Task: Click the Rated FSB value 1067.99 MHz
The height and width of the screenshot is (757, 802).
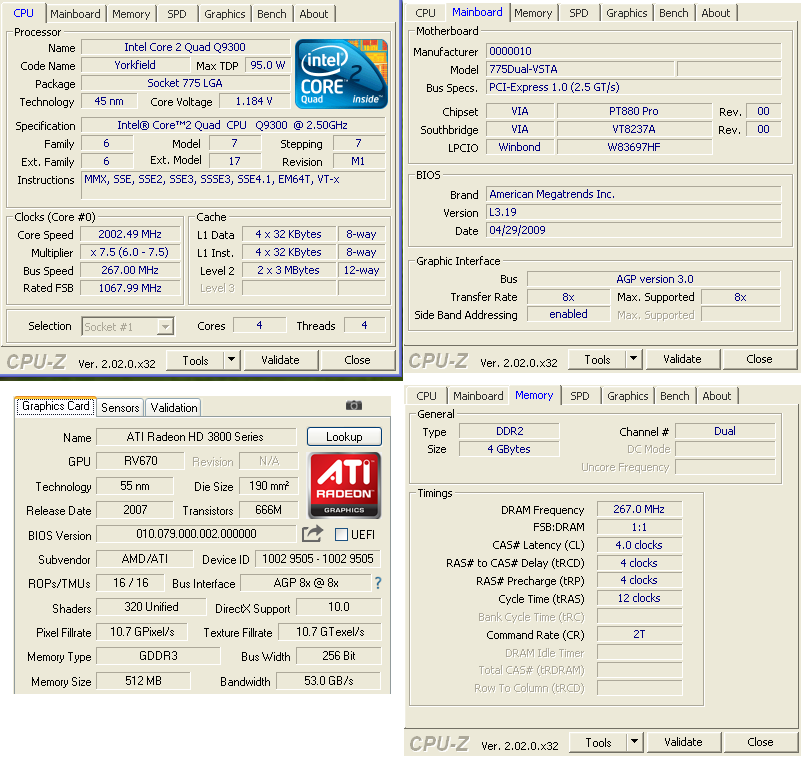Action: pyautogui.click(x=130, y=288)
